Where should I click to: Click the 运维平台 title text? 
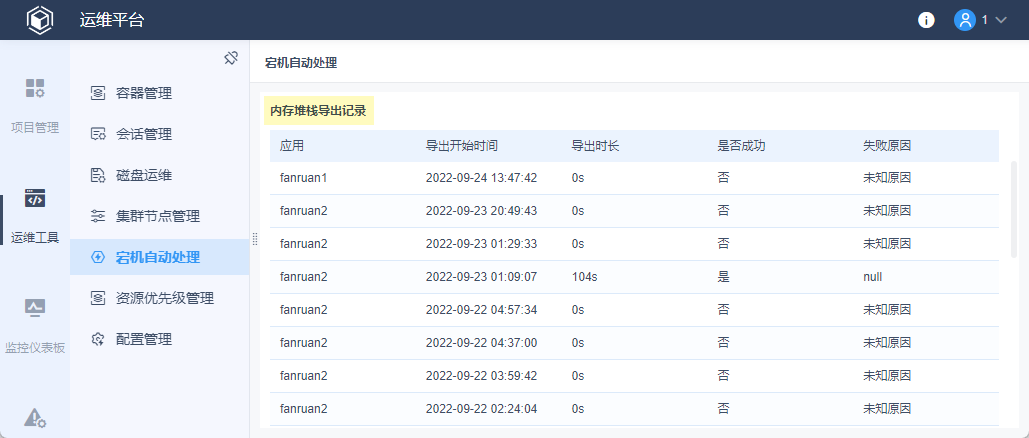coord(112,20)
